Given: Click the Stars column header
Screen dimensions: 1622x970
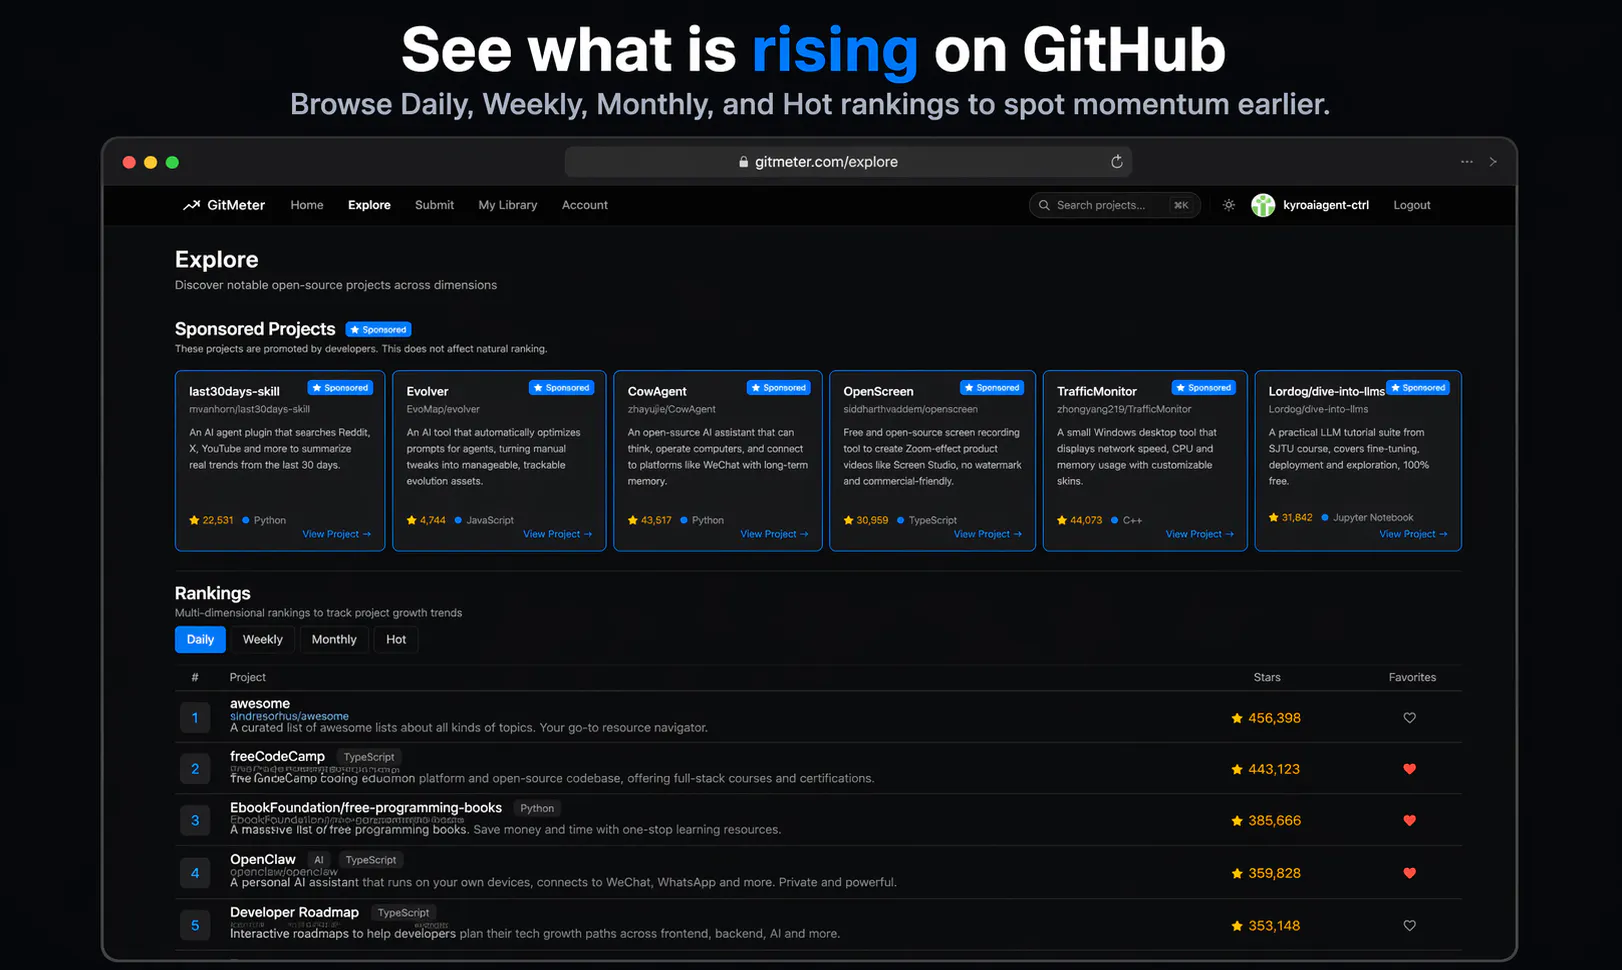Looking at the screenshot, I should 1267,677.
